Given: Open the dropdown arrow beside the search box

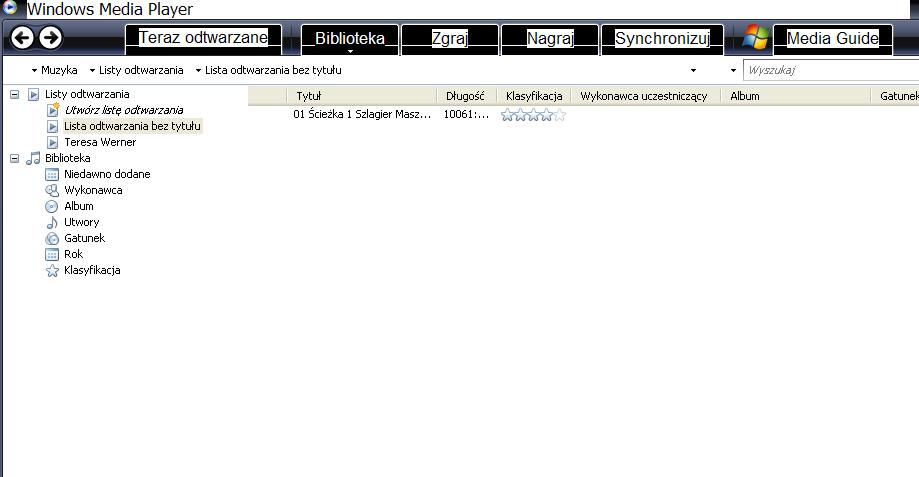Looking at the screenshot, I should pos(733,70).
